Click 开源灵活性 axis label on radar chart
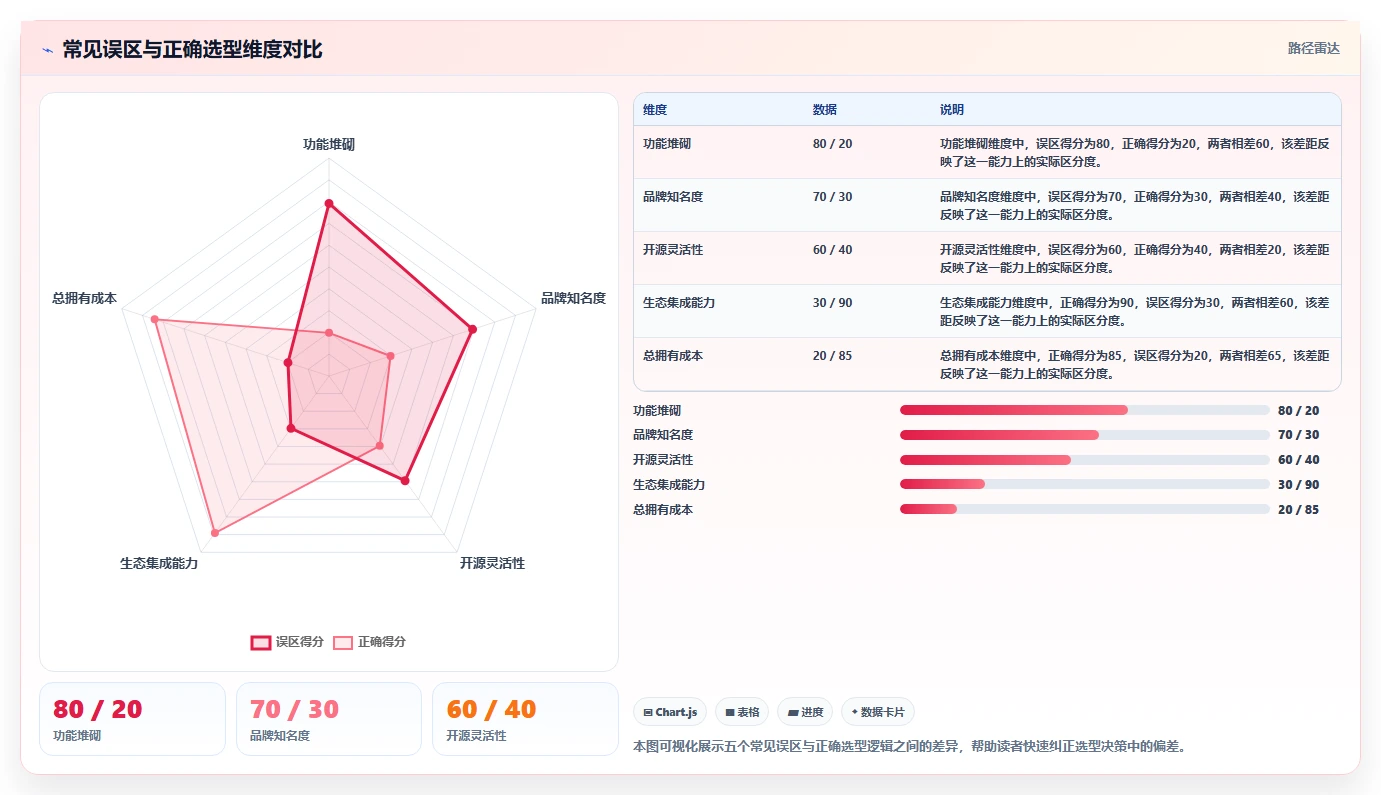 pyautogui.click(x=492, y=563)
